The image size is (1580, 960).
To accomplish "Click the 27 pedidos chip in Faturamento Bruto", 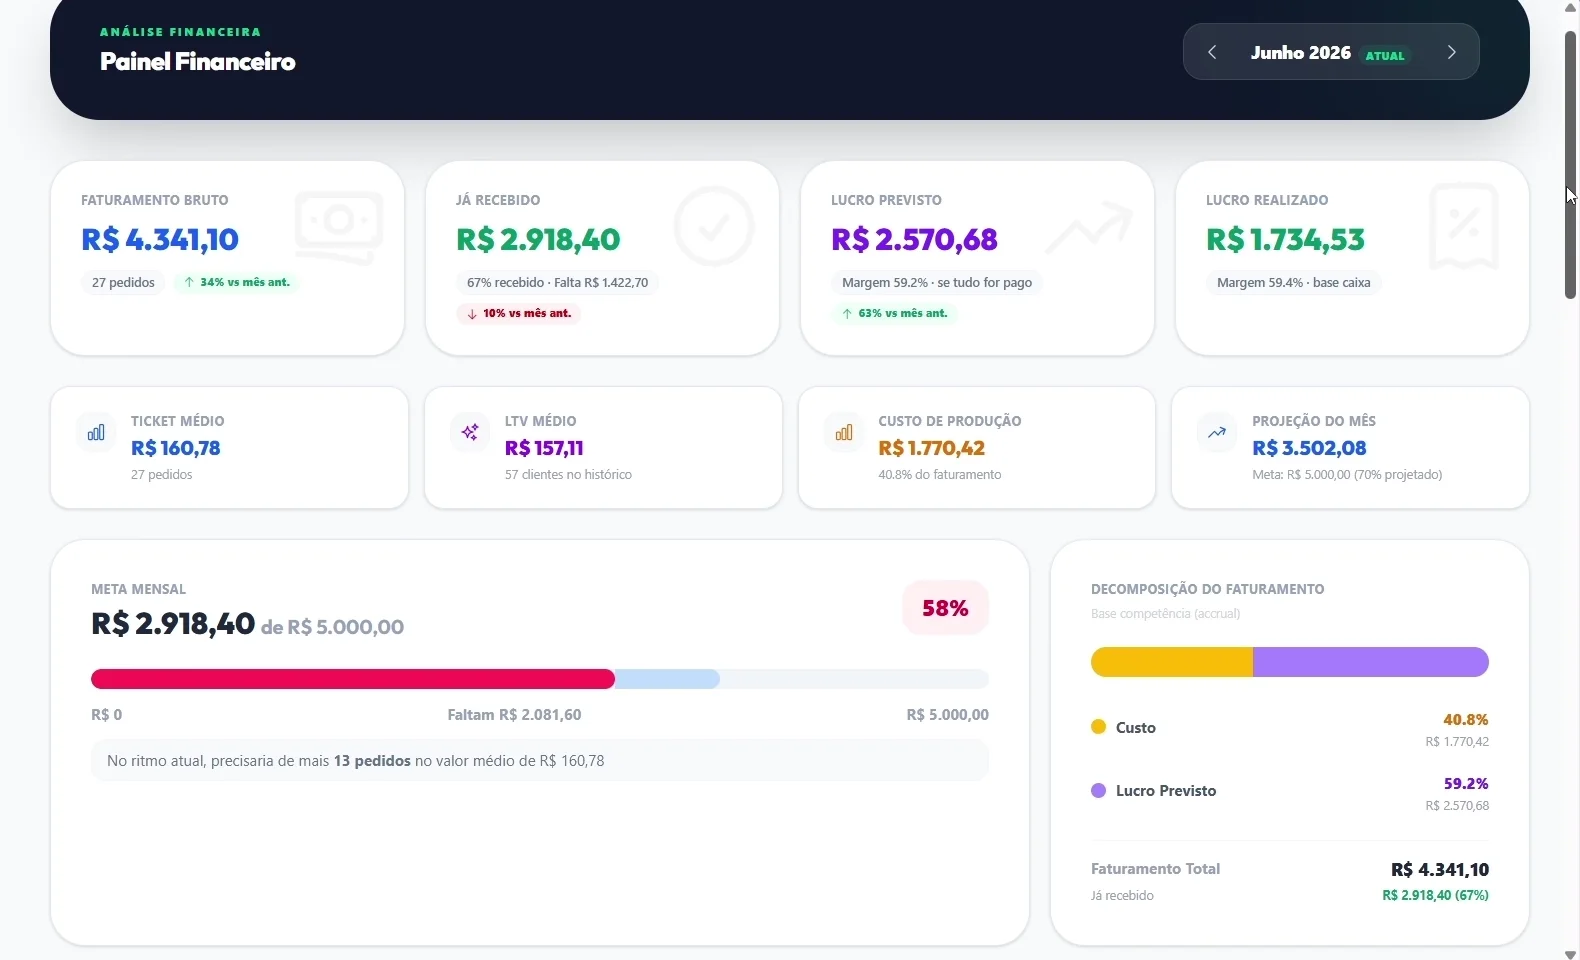I will (123, 283).
